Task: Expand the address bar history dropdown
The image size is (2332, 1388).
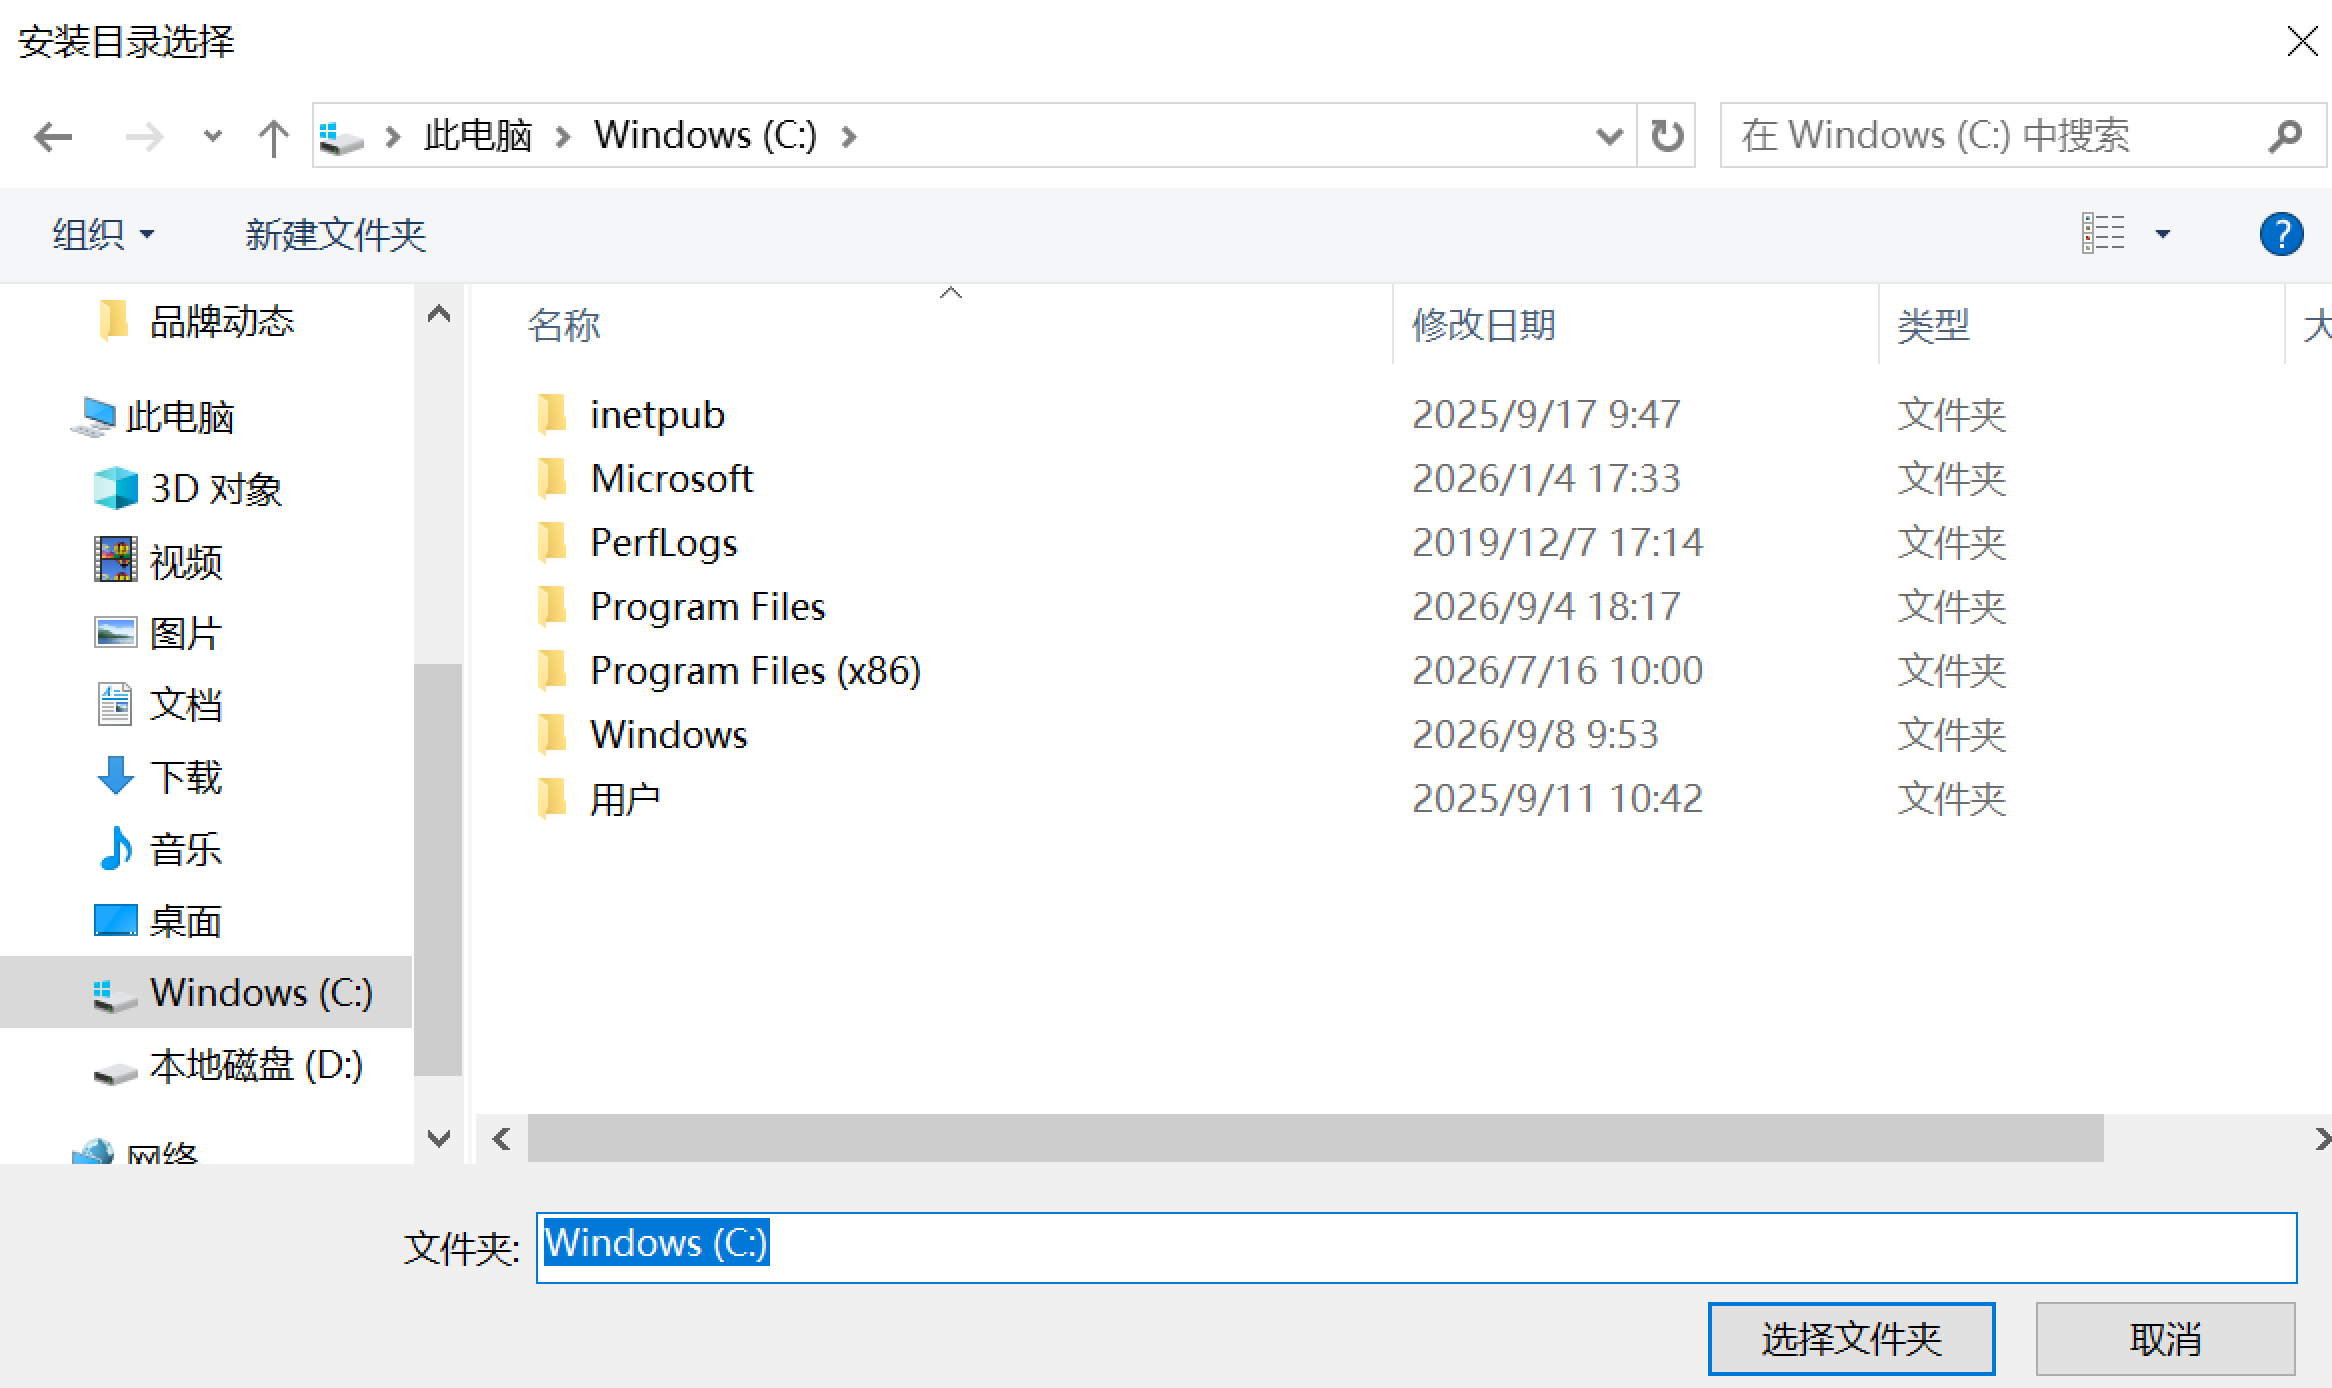Action: tap(1609, 135)
